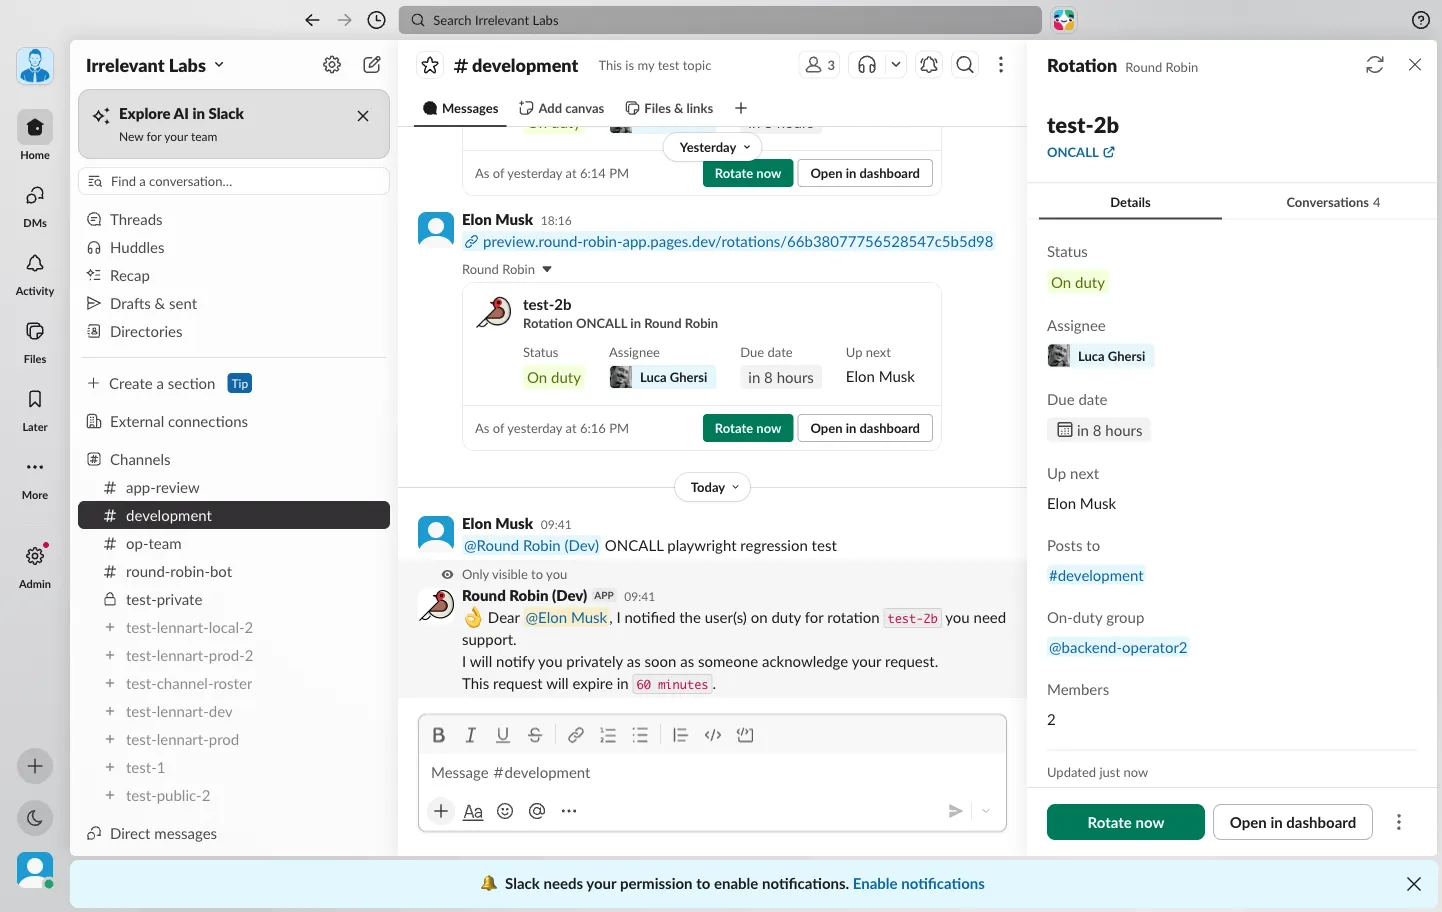Compose a new message icon
Image resolution: width=1442 pixels, height=912 pixels.
pos(372,65)
